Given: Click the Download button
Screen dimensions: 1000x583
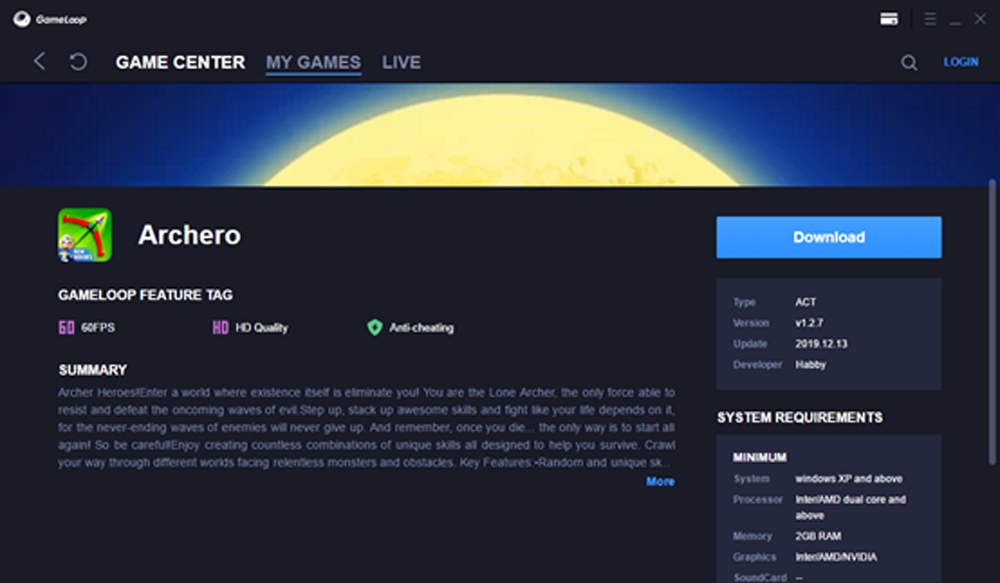Looking at the screenshot, I should pos(828,237).
